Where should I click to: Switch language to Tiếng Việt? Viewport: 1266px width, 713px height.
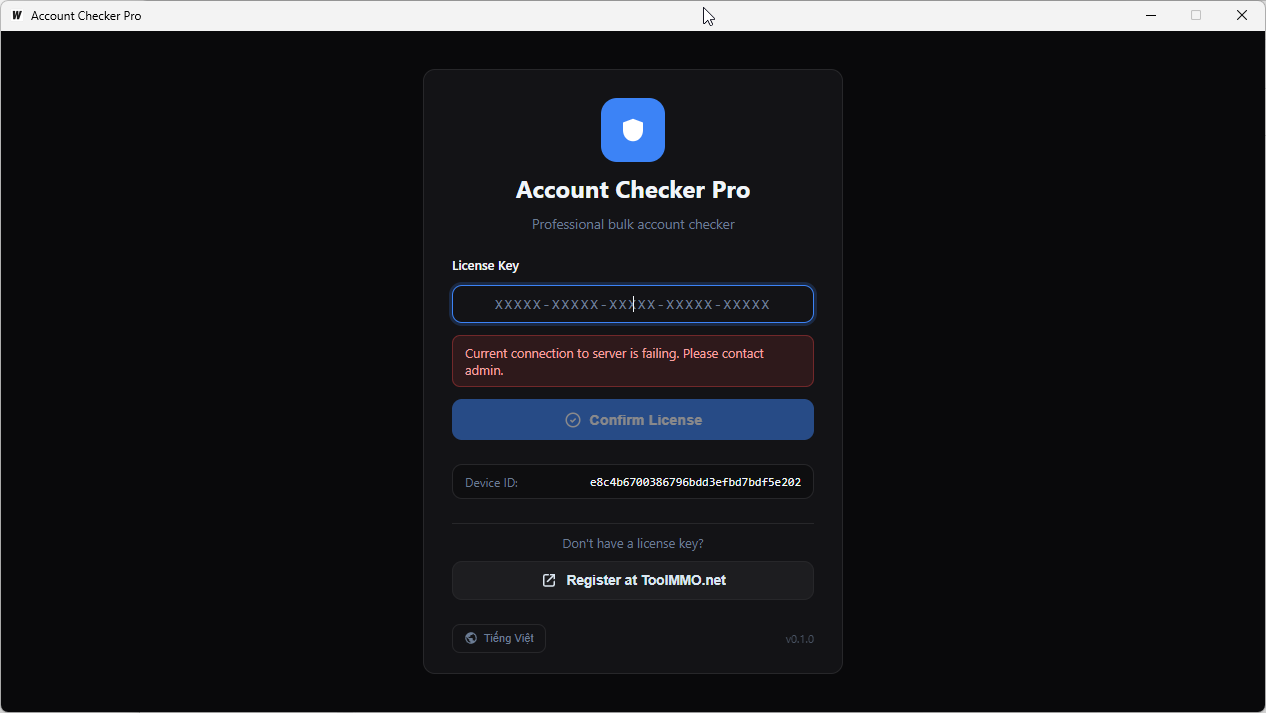(499, 638)
